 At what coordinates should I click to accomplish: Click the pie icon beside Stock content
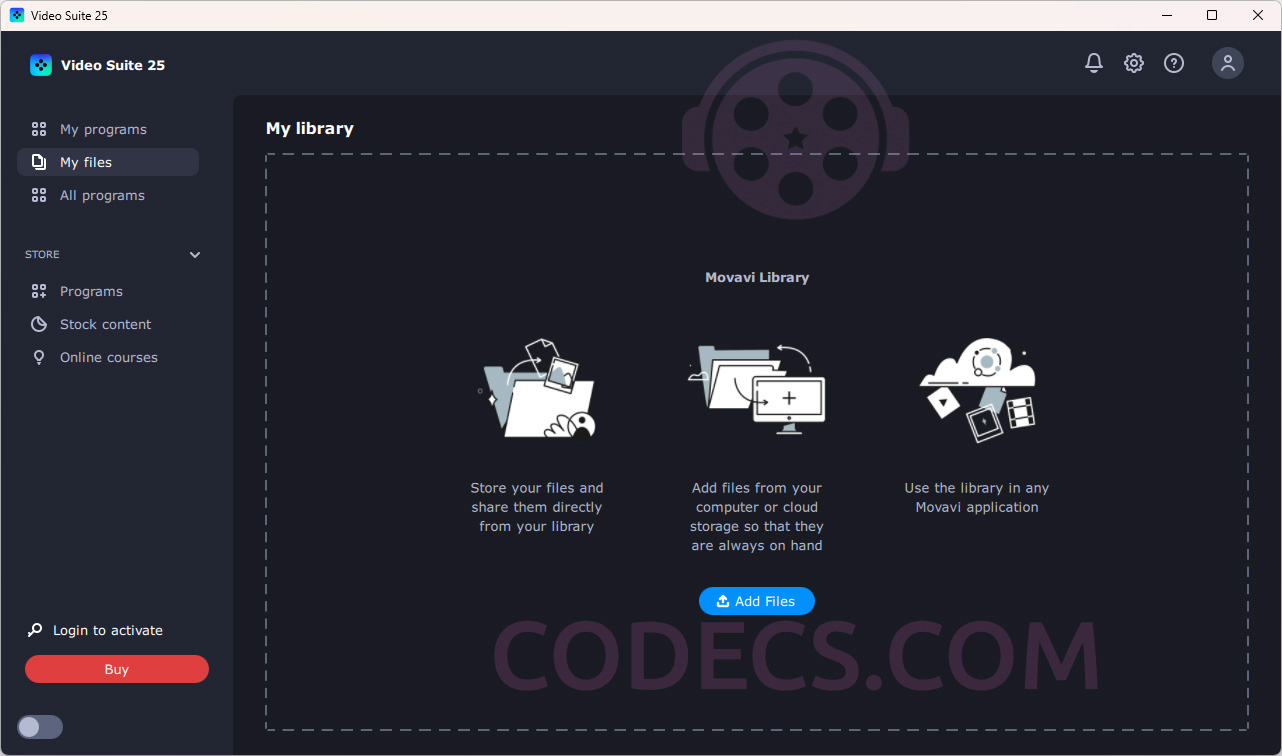pyautogui.click(x=39, y=324)
